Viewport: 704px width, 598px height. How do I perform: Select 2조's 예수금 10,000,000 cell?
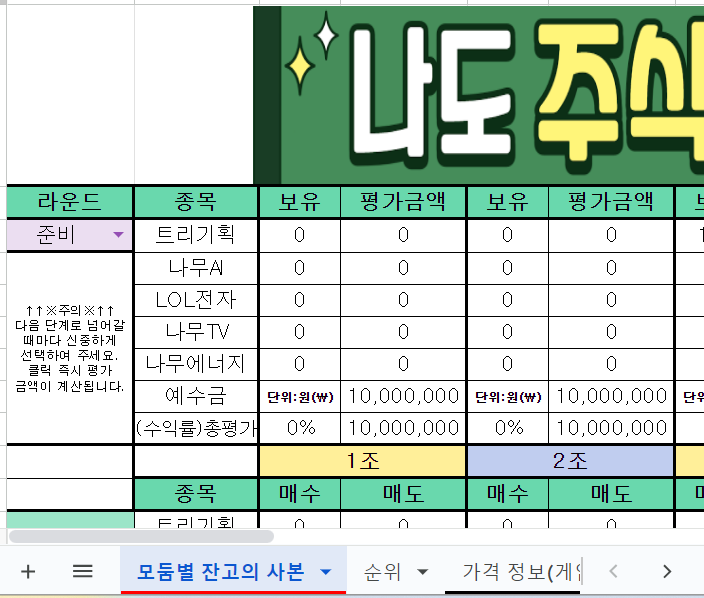[611, 396]
